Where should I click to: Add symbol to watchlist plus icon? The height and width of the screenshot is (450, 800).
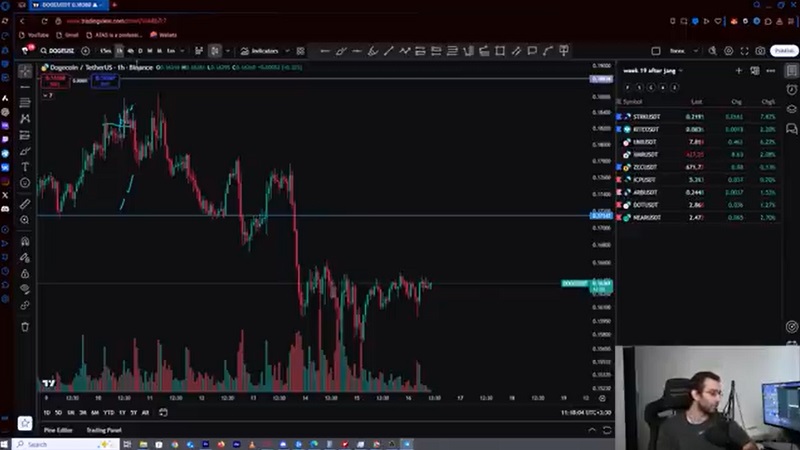(x=739, y=71)
